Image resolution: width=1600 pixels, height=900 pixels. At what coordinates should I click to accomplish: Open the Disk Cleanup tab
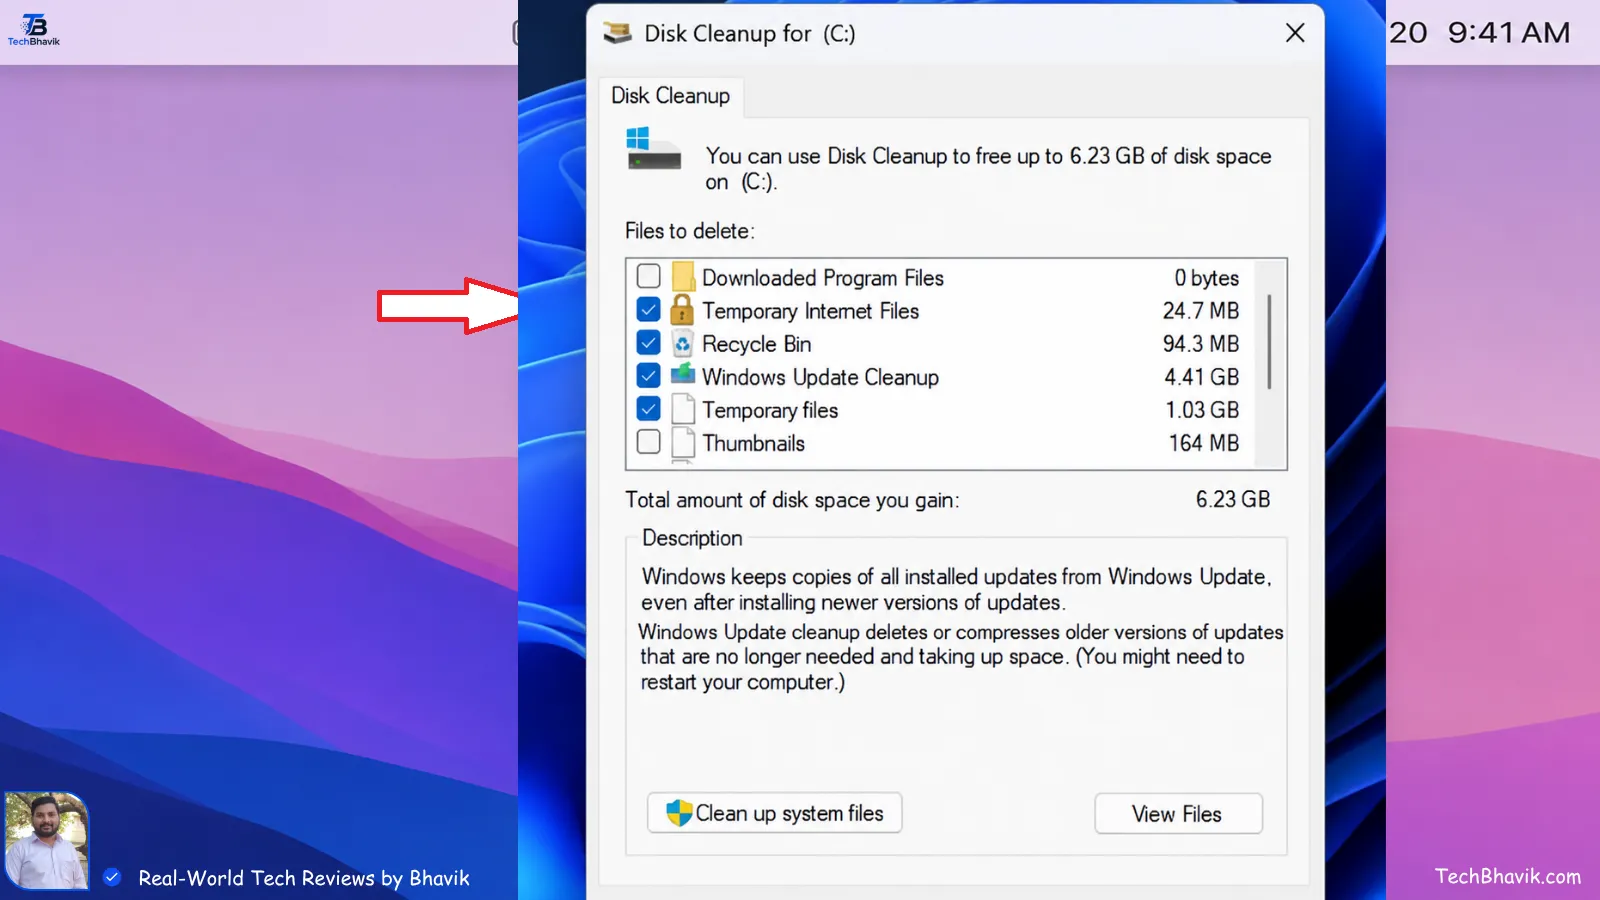tap(670, 96)
